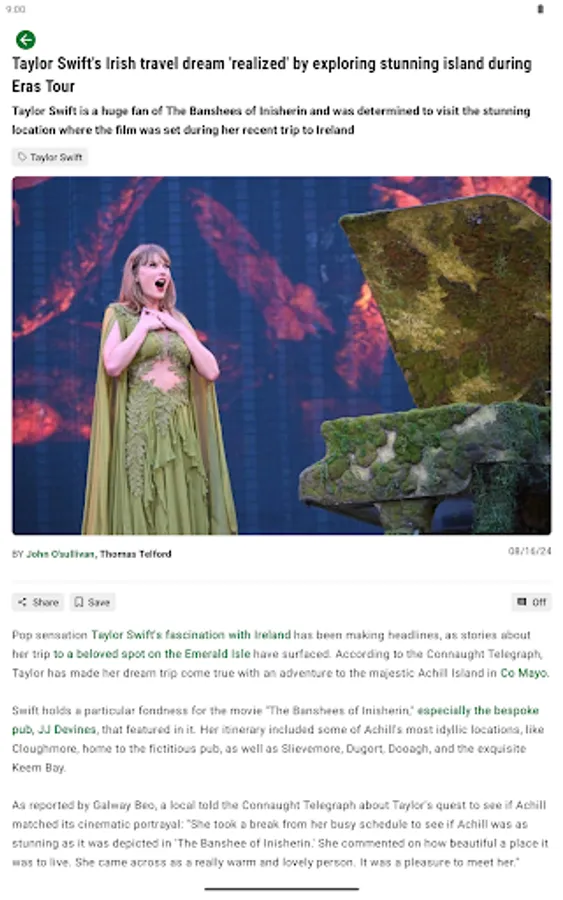Tap the battery icon in status bar

540,9
